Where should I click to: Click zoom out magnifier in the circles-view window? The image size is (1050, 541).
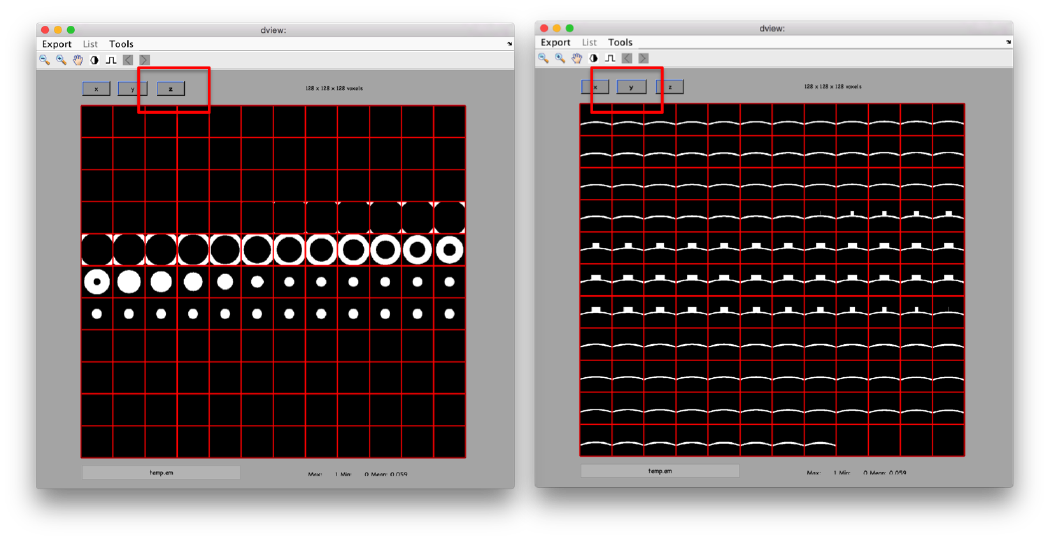click(x=45, y=60)
